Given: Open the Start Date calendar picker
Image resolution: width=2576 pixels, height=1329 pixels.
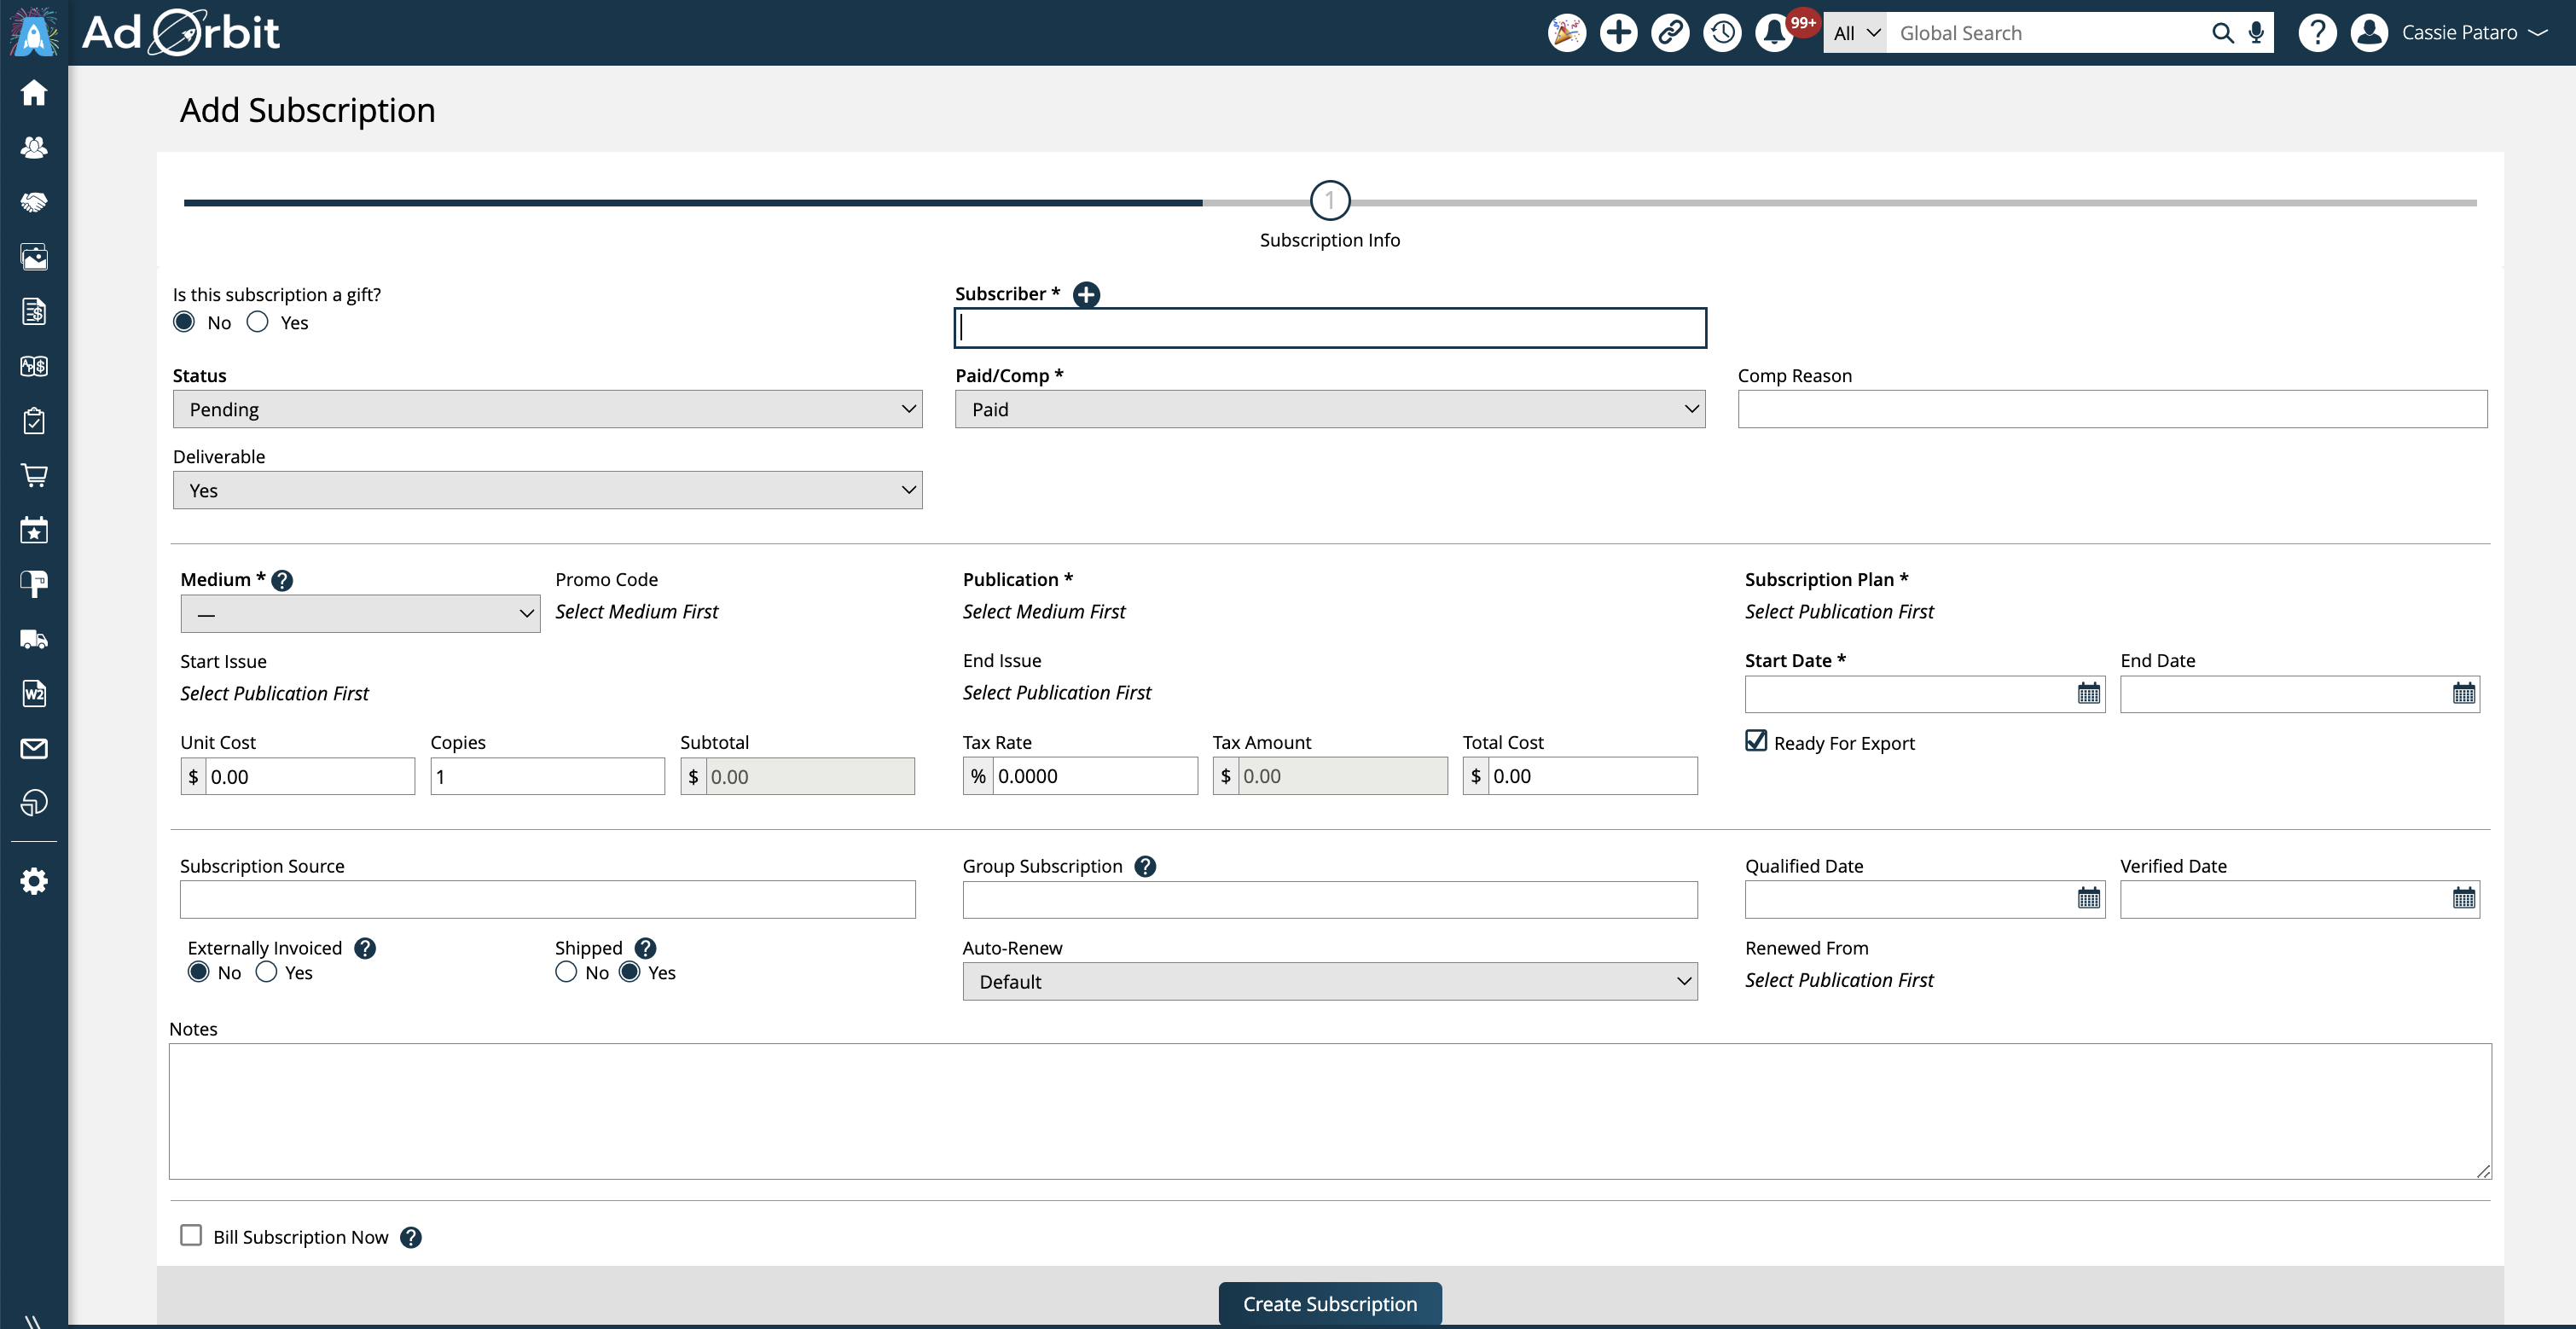Looking at the screenshot, I should click(x=2089, y=694).
